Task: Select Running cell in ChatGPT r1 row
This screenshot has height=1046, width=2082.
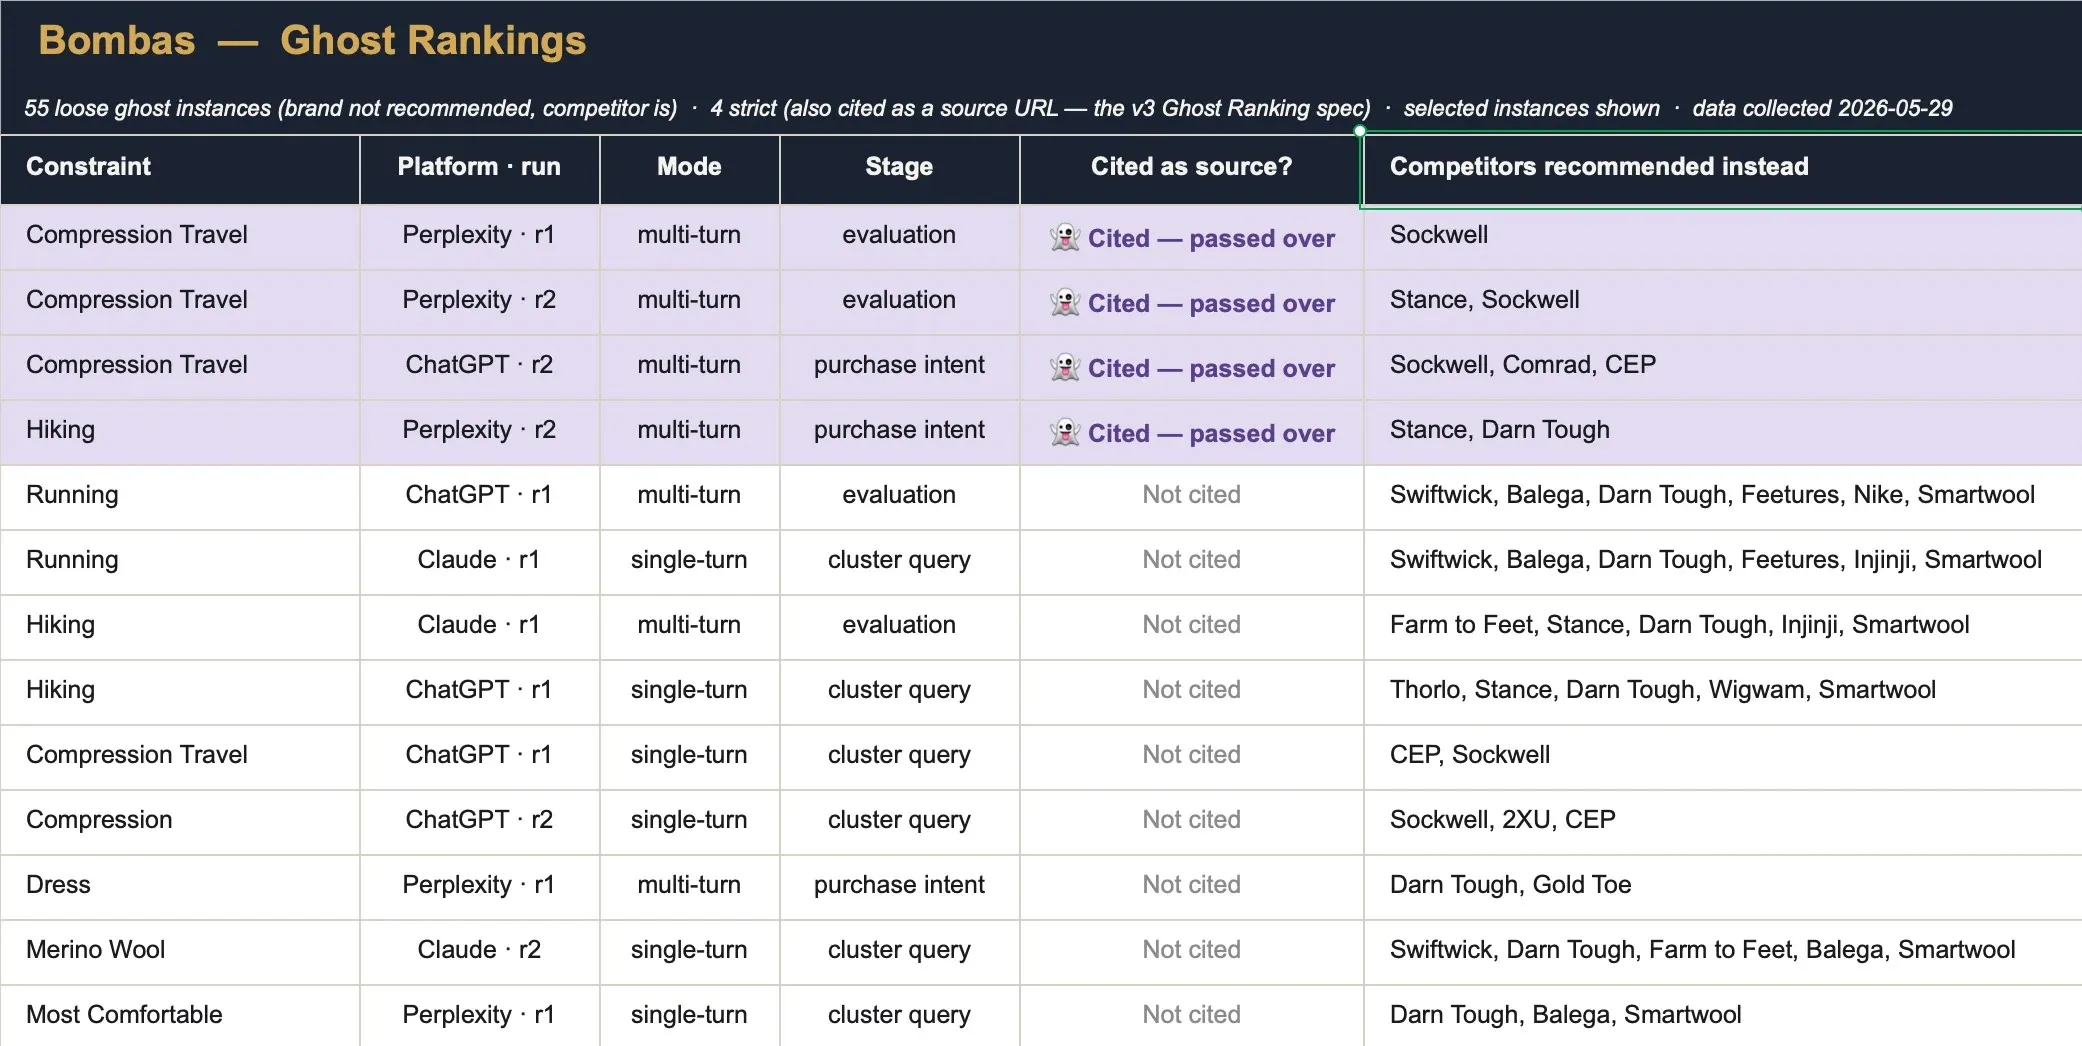Action: tap(180, 497)
